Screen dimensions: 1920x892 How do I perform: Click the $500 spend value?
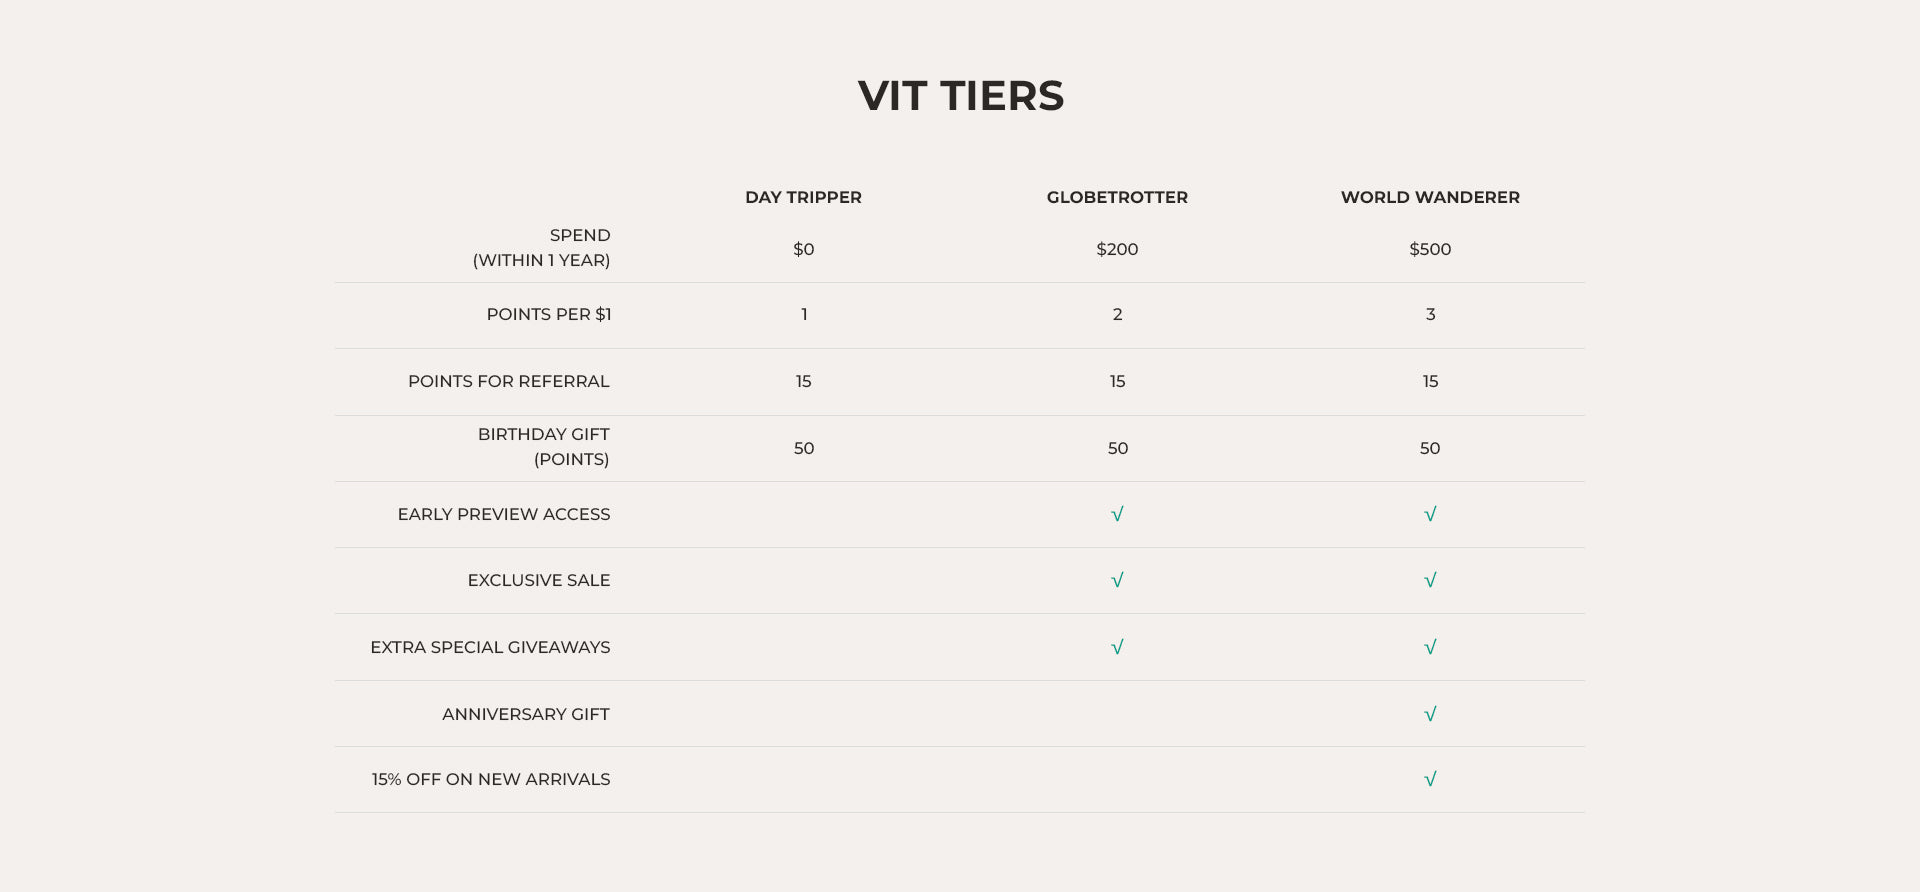(1430, 249)
